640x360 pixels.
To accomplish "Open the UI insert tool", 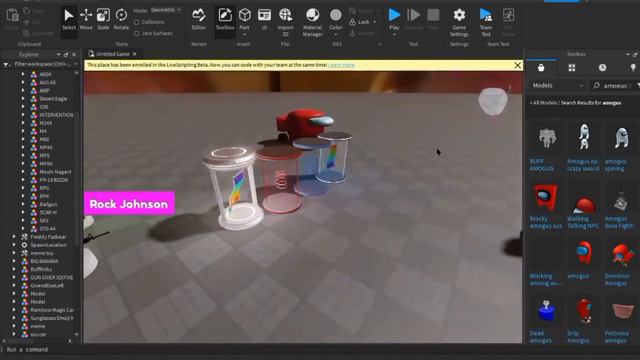I will pos(264,20).
